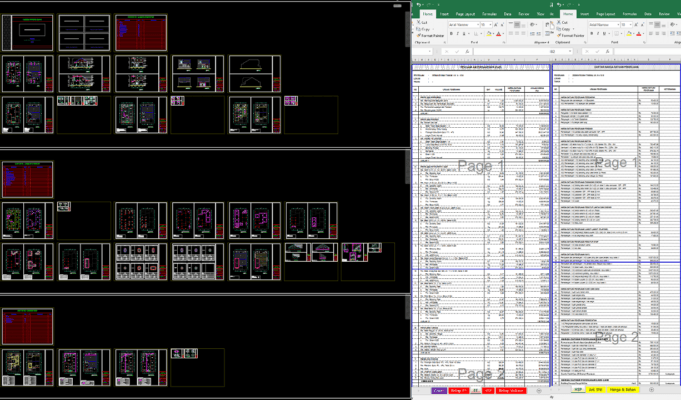Image resolution: width=681 pixels, height=400 pixels.
Task: Open the font size dropdown in the right Excel window
Action: (x=630, y=25)
